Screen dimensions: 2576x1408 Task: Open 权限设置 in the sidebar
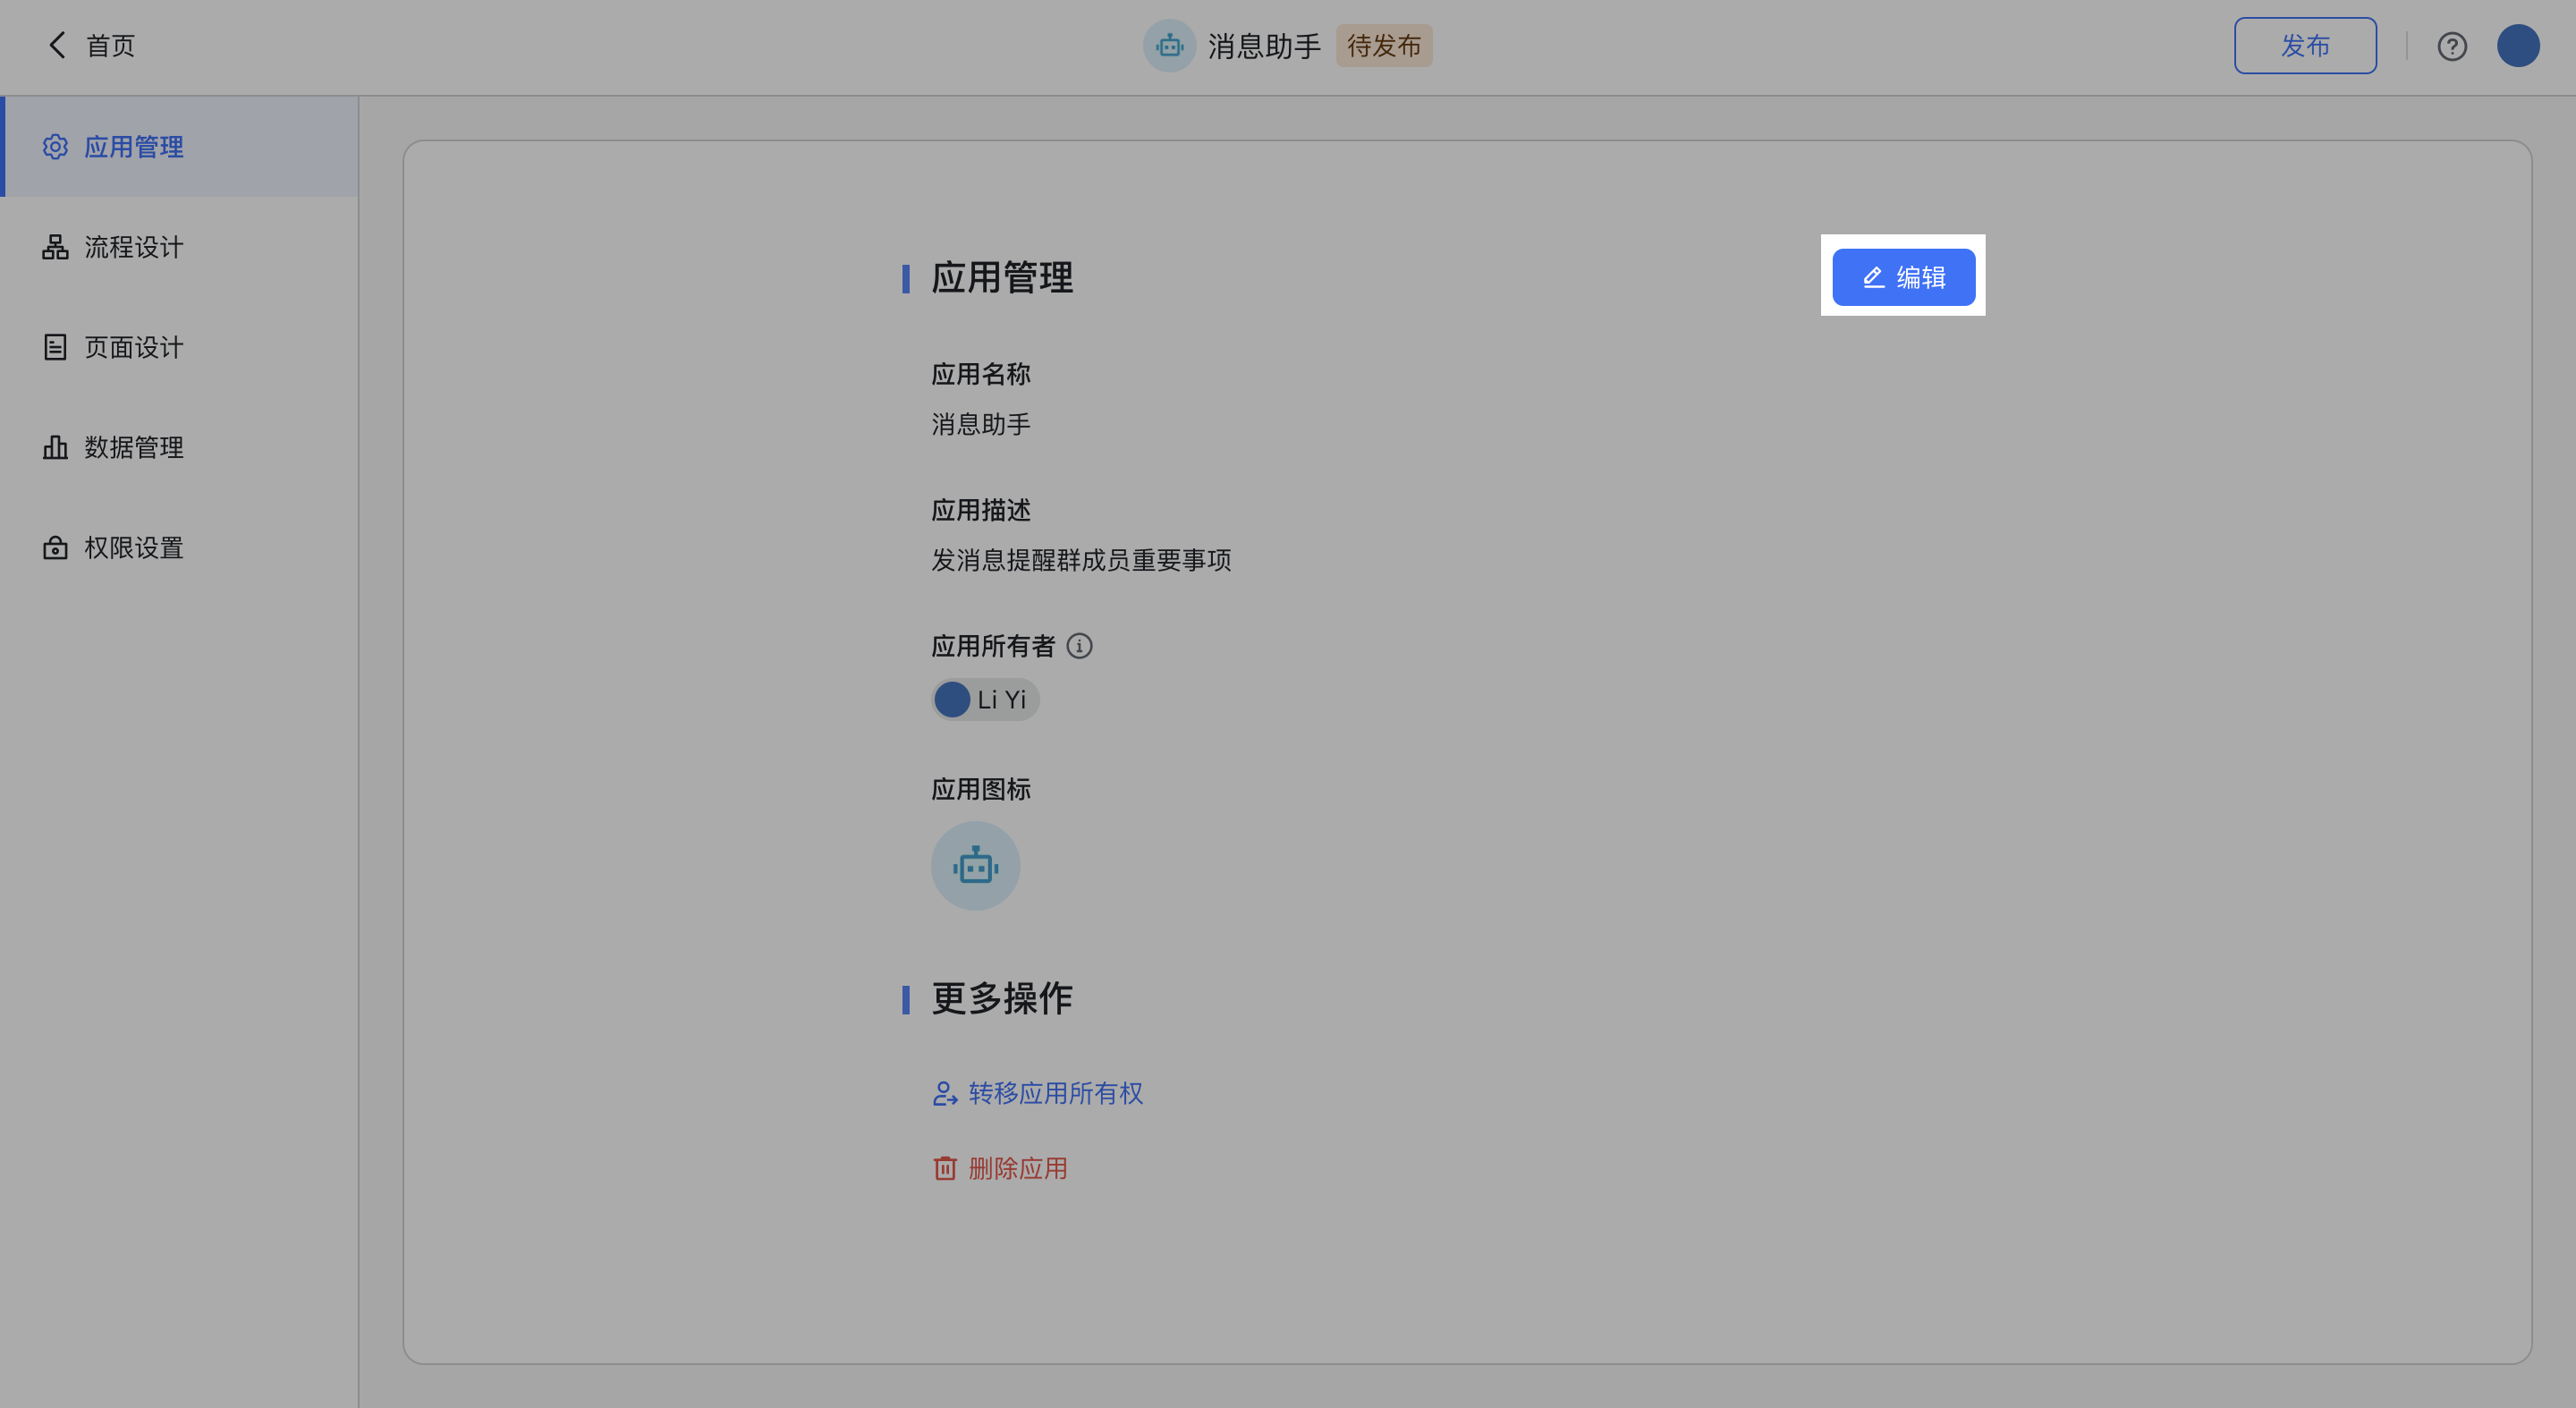[181, 547]
